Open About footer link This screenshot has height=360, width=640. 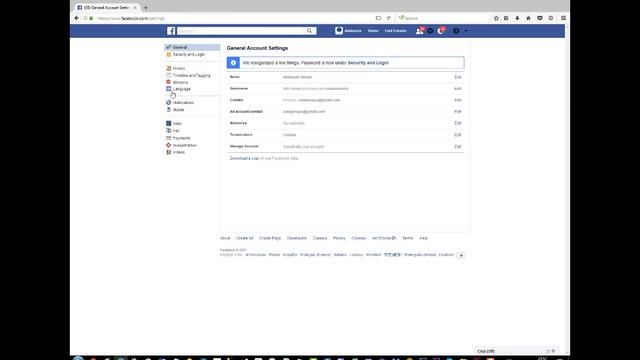(225, 238)
